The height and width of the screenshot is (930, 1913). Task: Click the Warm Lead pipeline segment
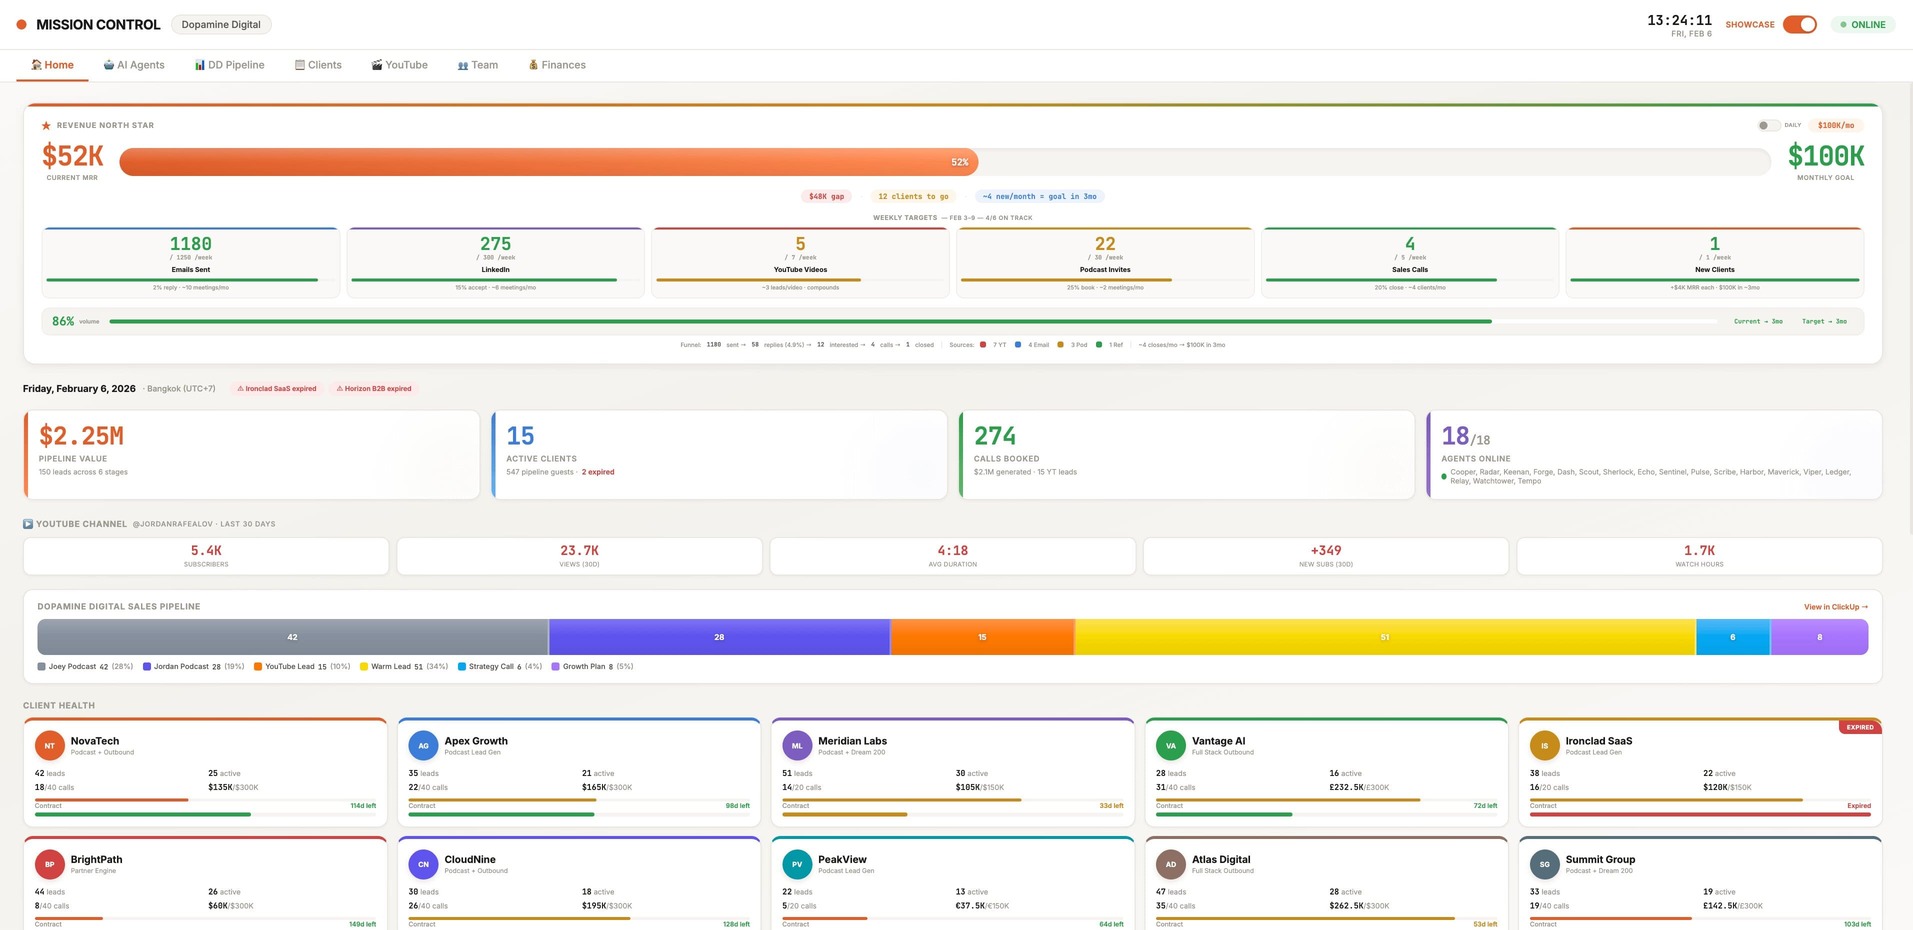pyautogui.click(x=1383, y=636)
